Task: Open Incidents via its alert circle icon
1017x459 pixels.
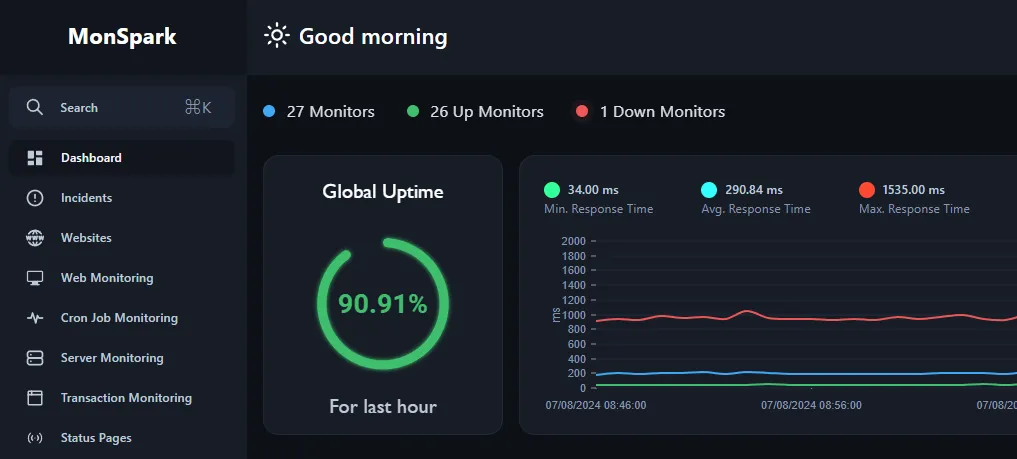Action: [35, 198]
